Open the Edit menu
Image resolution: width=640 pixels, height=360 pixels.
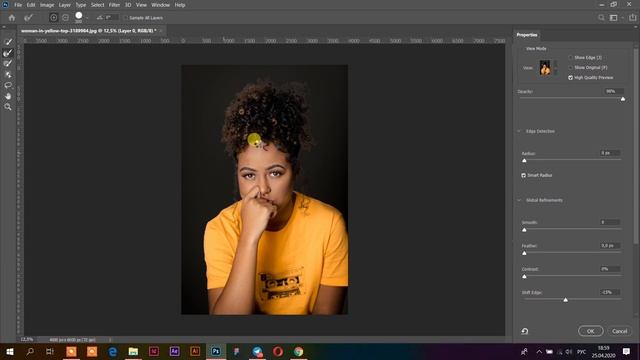(x=31, y=5)
